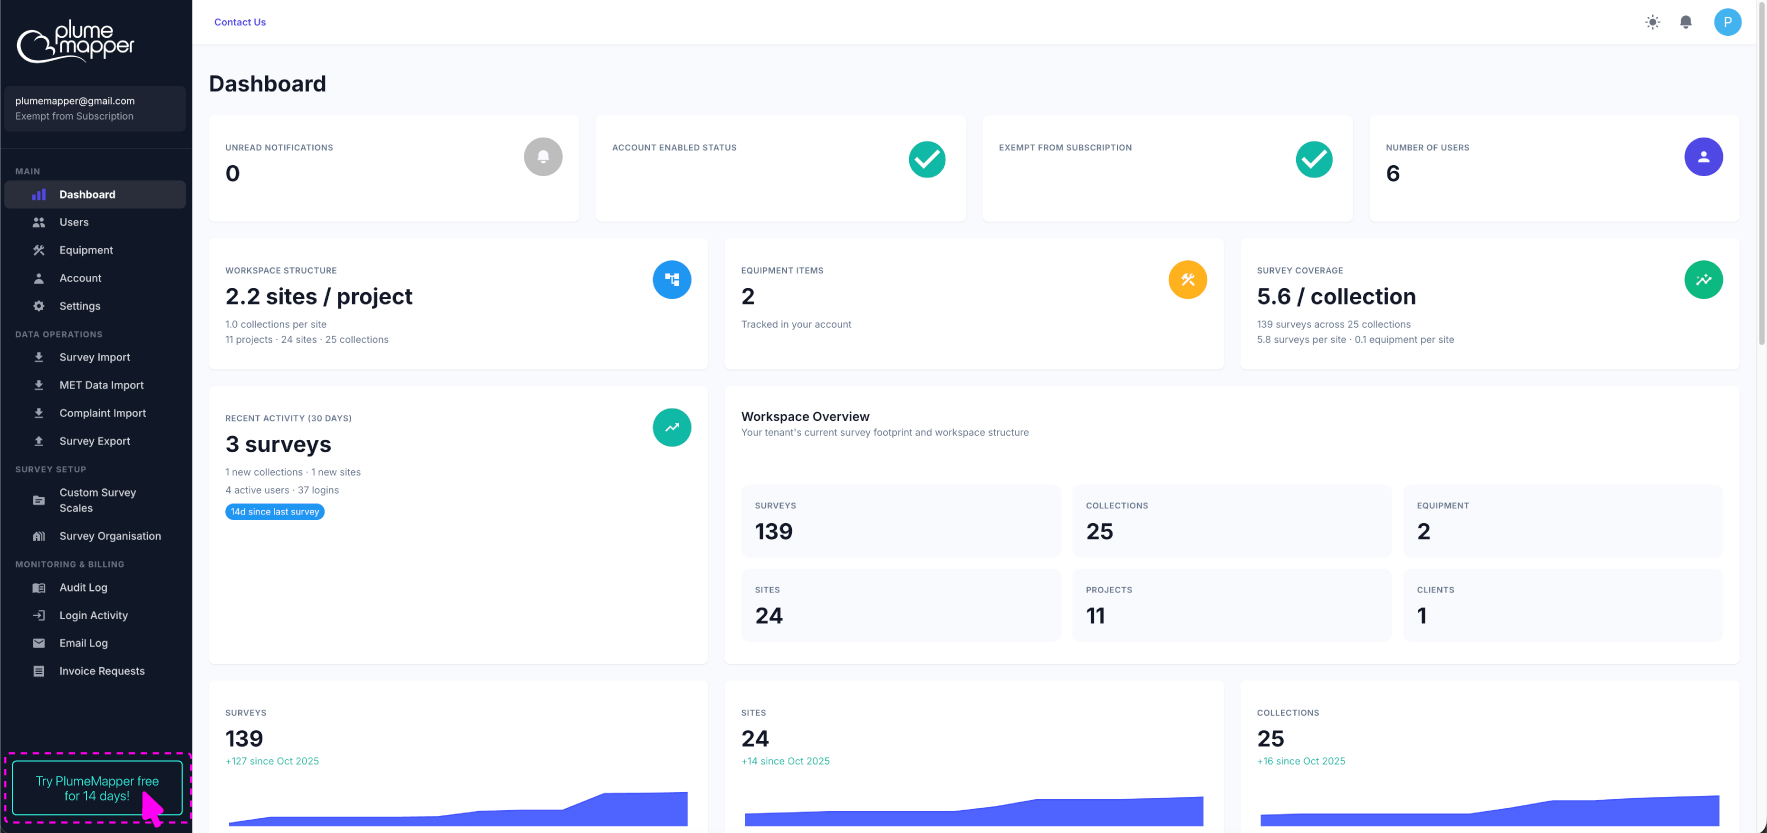Open the notifications bell in the header
This screenshot has height=833, width=1767.
[1686, 22]
